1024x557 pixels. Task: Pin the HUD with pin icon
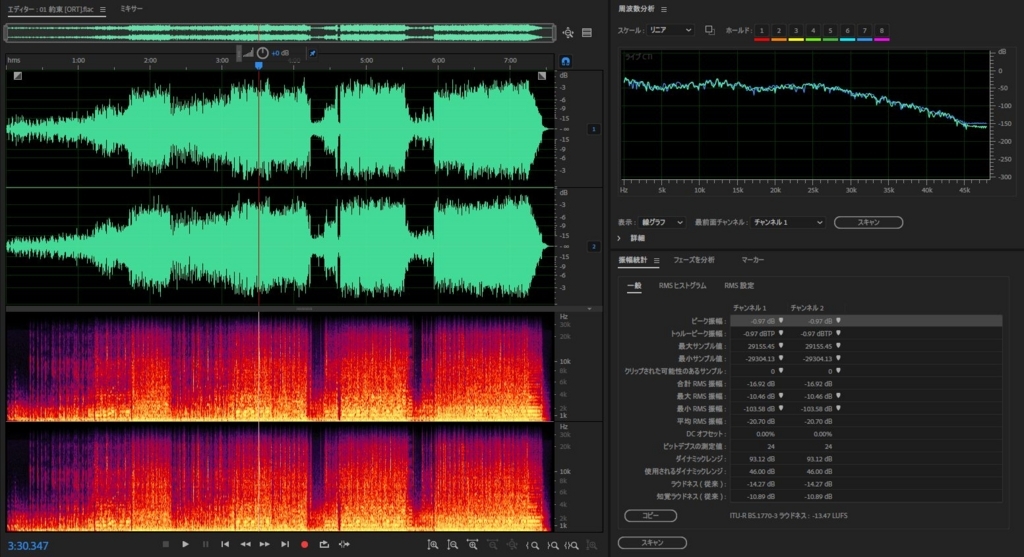click(312, 53)
